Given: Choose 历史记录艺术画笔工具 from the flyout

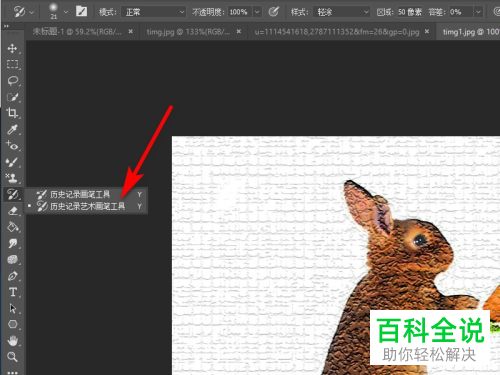Looking at the screenshot, I should click(86, 206).
